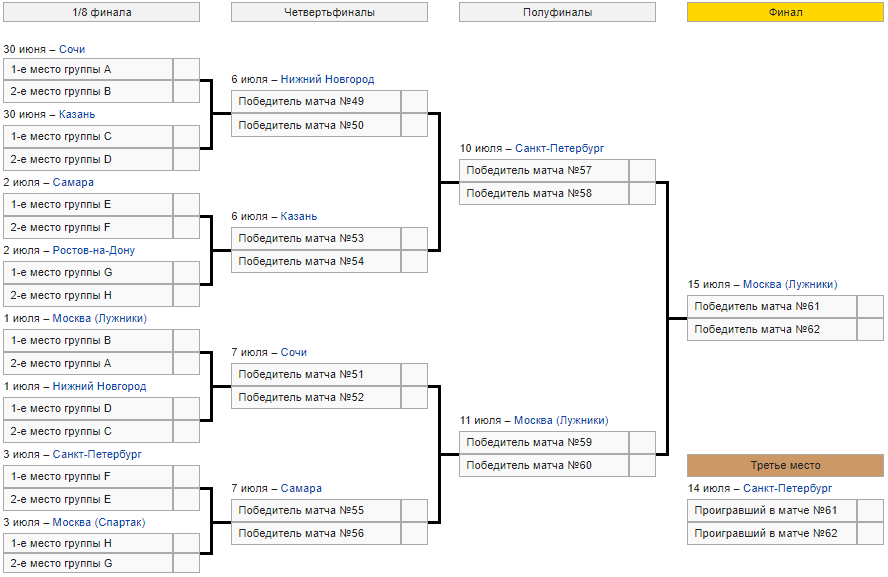Open the Сочи link dated 7 июля

(x=294, y=352)
